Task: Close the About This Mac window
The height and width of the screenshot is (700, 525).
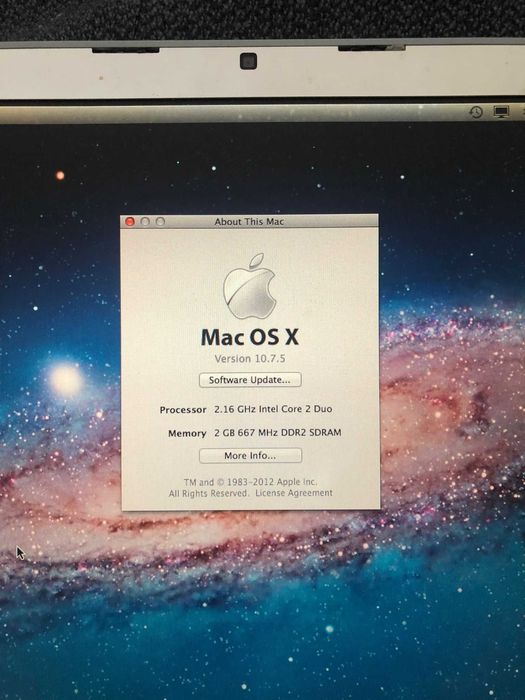Action: (130, 221)
